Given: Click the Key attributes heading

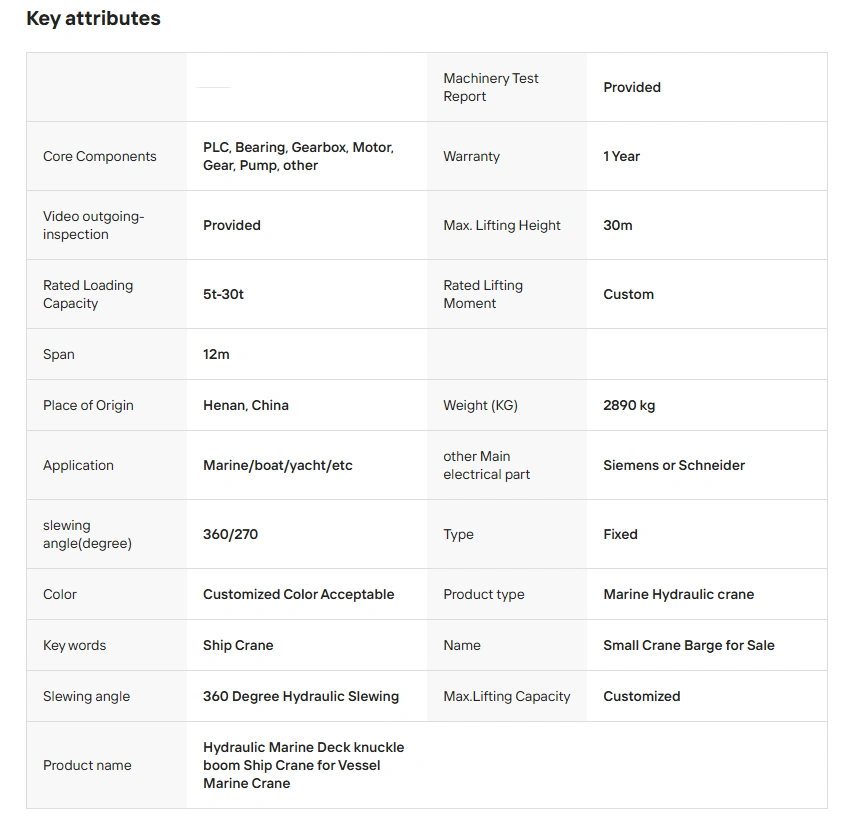Looking at the screenshot, I should pyautogui.click(x=93, y=19).
